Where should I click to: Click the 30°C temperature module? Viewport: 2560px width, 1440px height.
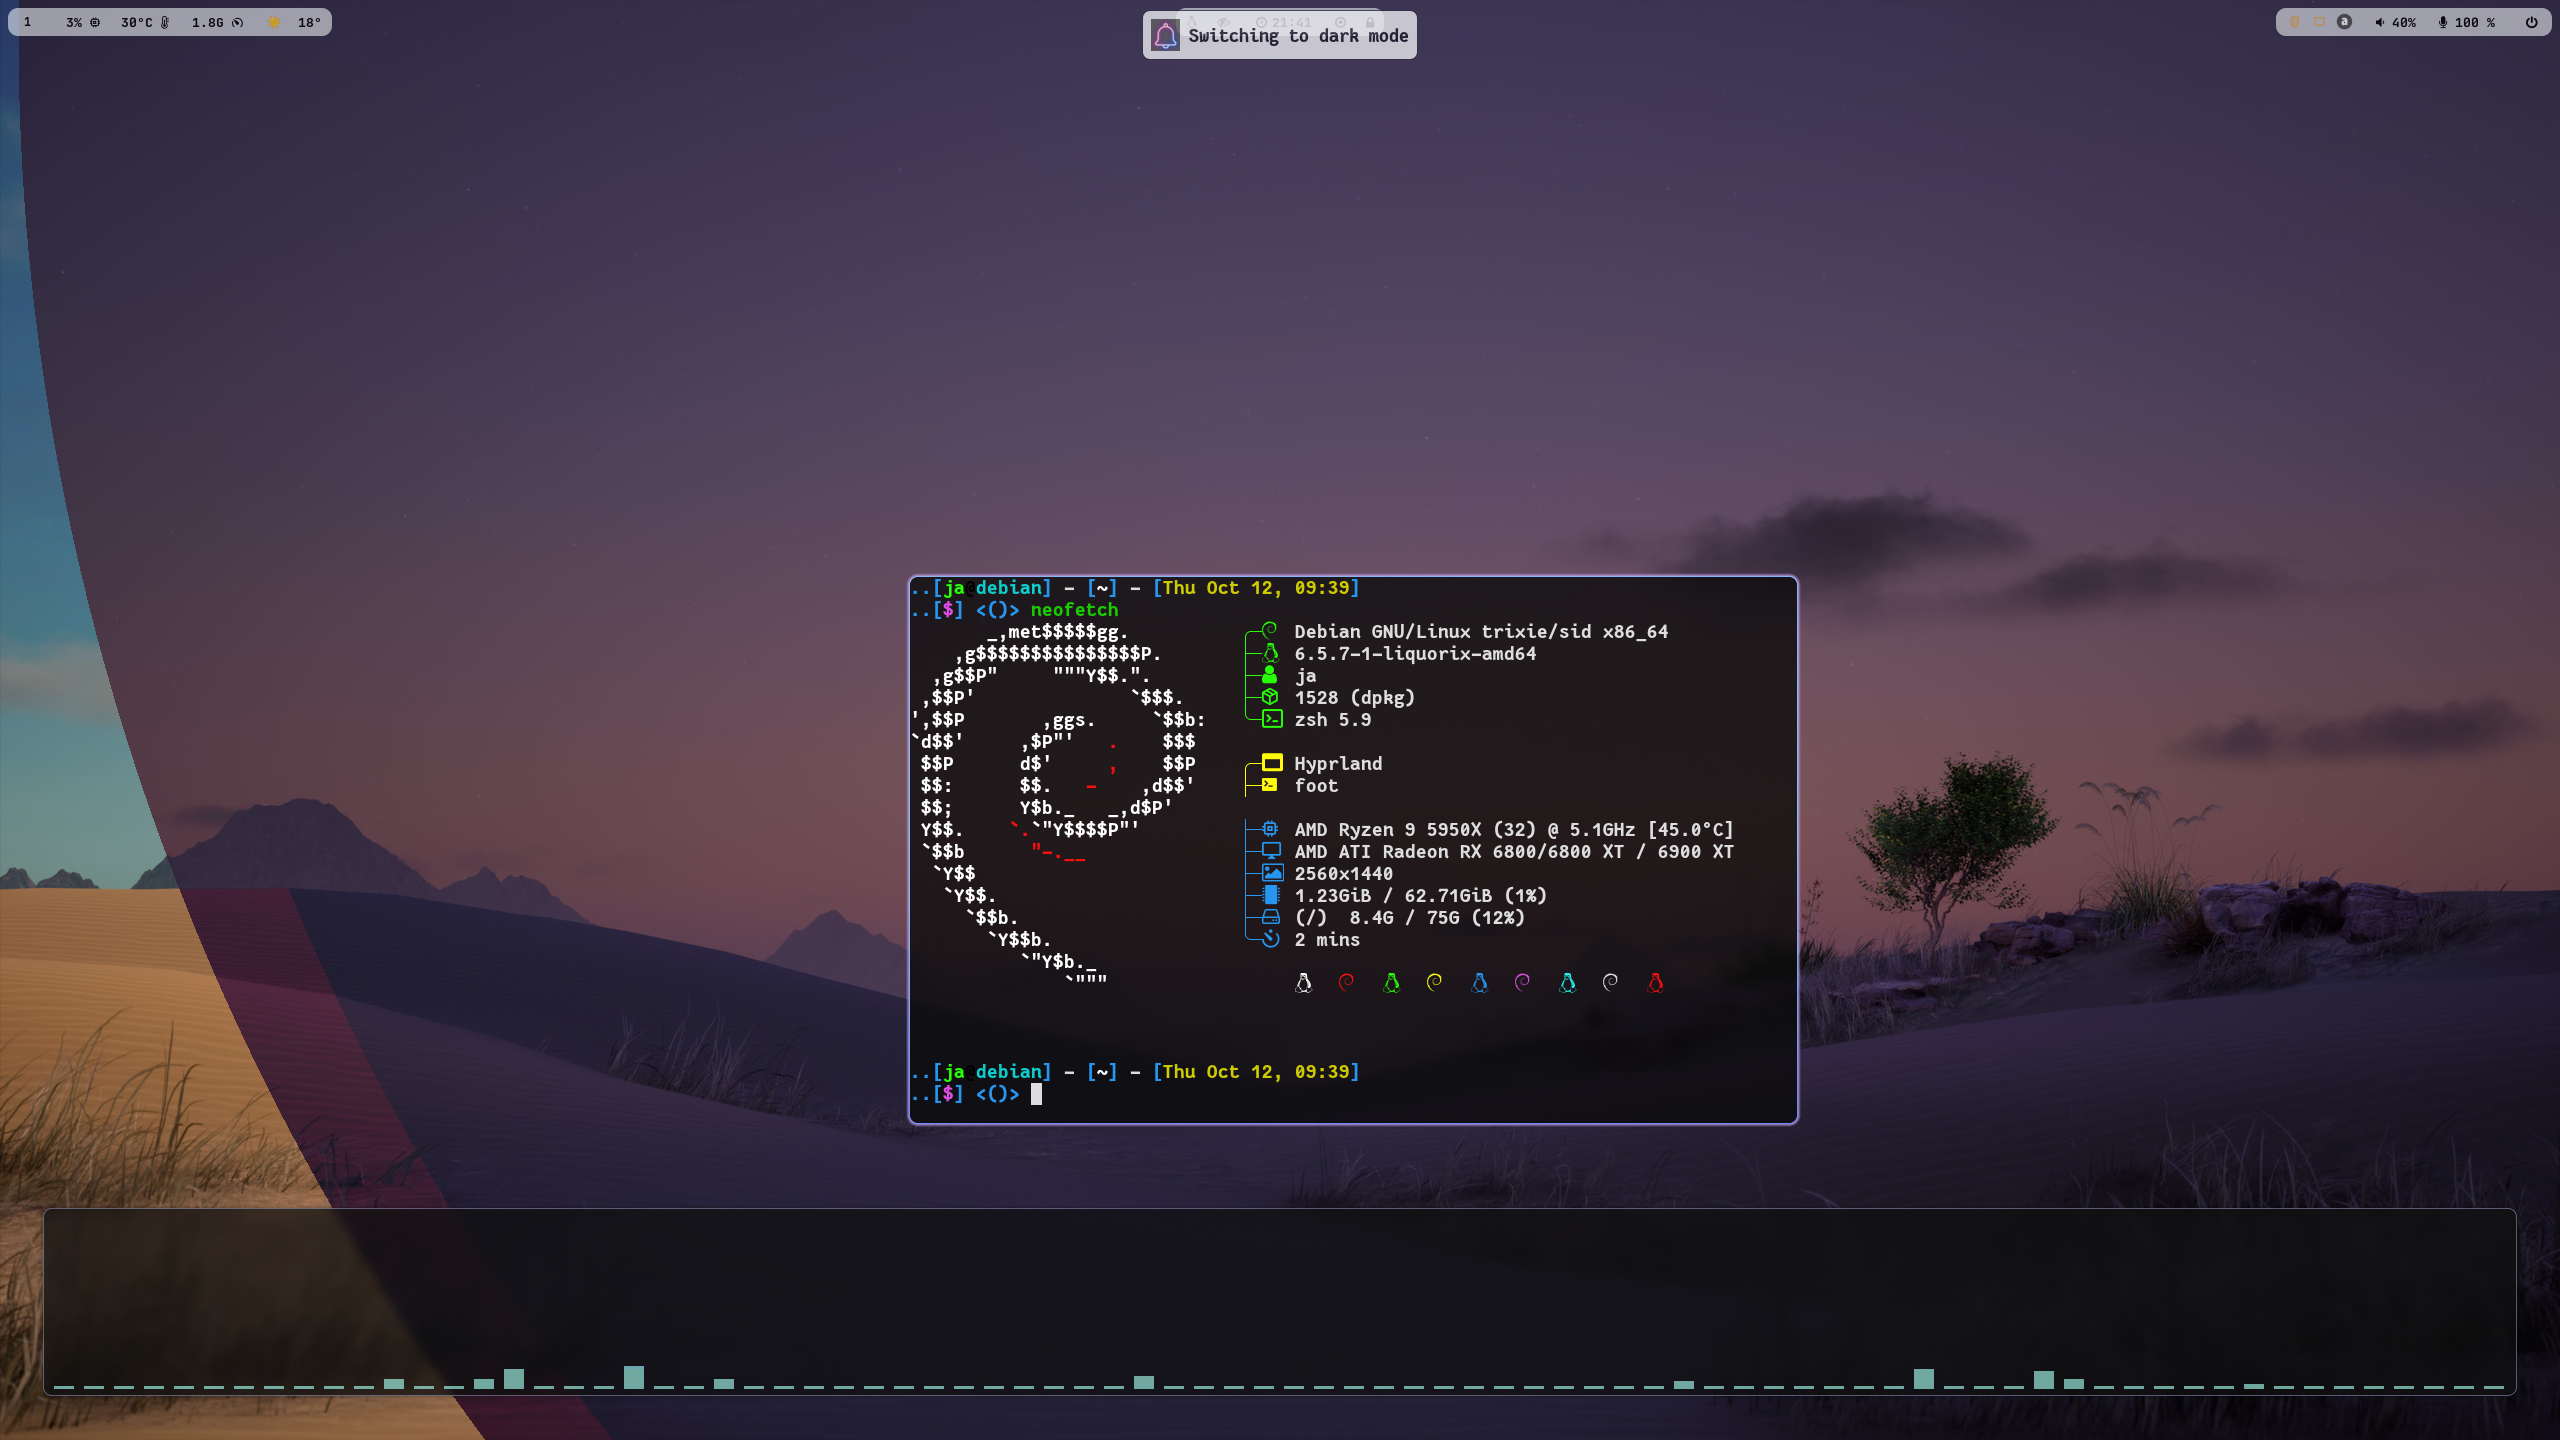144,22
